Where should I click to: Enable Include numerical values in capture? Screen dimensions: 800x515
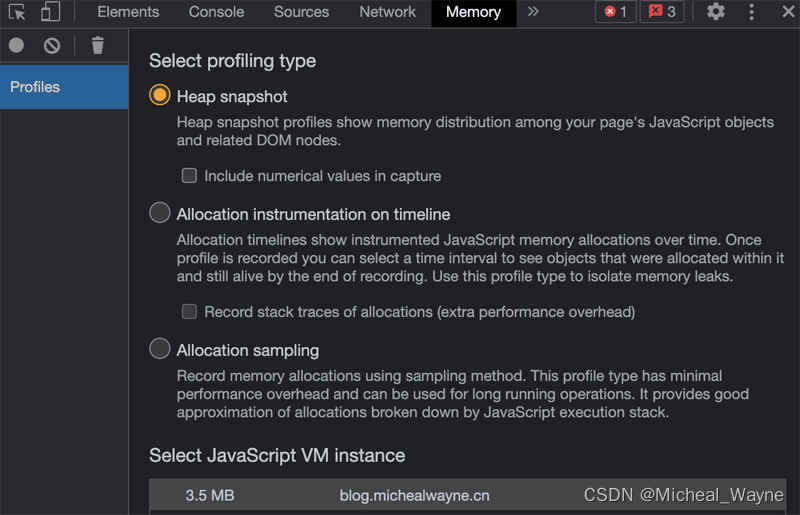click(x=189, y=175)
